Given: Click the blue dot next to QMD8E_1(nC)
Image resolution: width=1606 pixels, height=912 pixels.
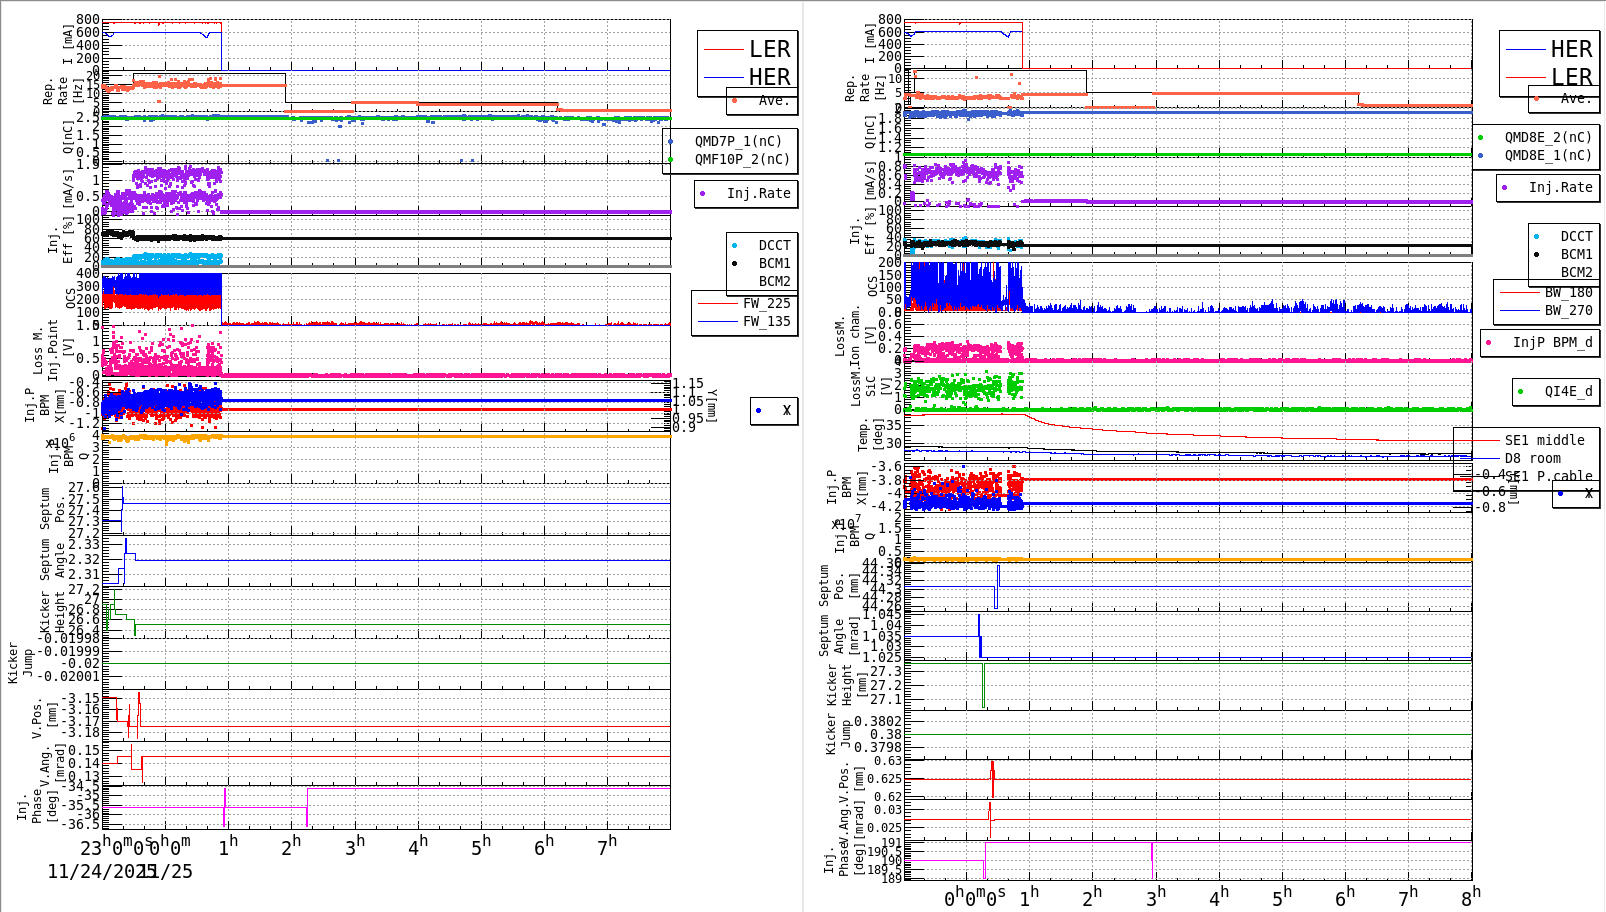Looking at the screenshot, I should click(1481, 156).
